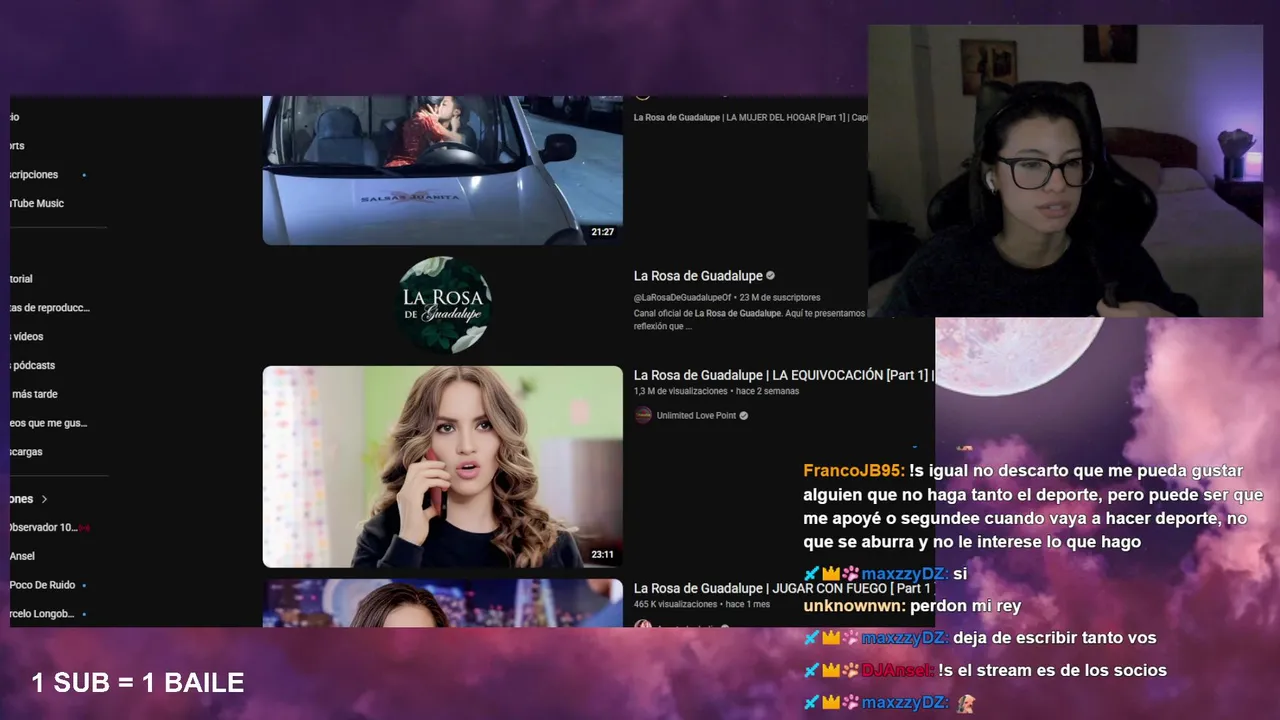The width and height of the screenshot is (1280, 720).
Task: Open the JUGAR CON FUEGO video title
Action: pyautogui.click(x=784, y=588)
